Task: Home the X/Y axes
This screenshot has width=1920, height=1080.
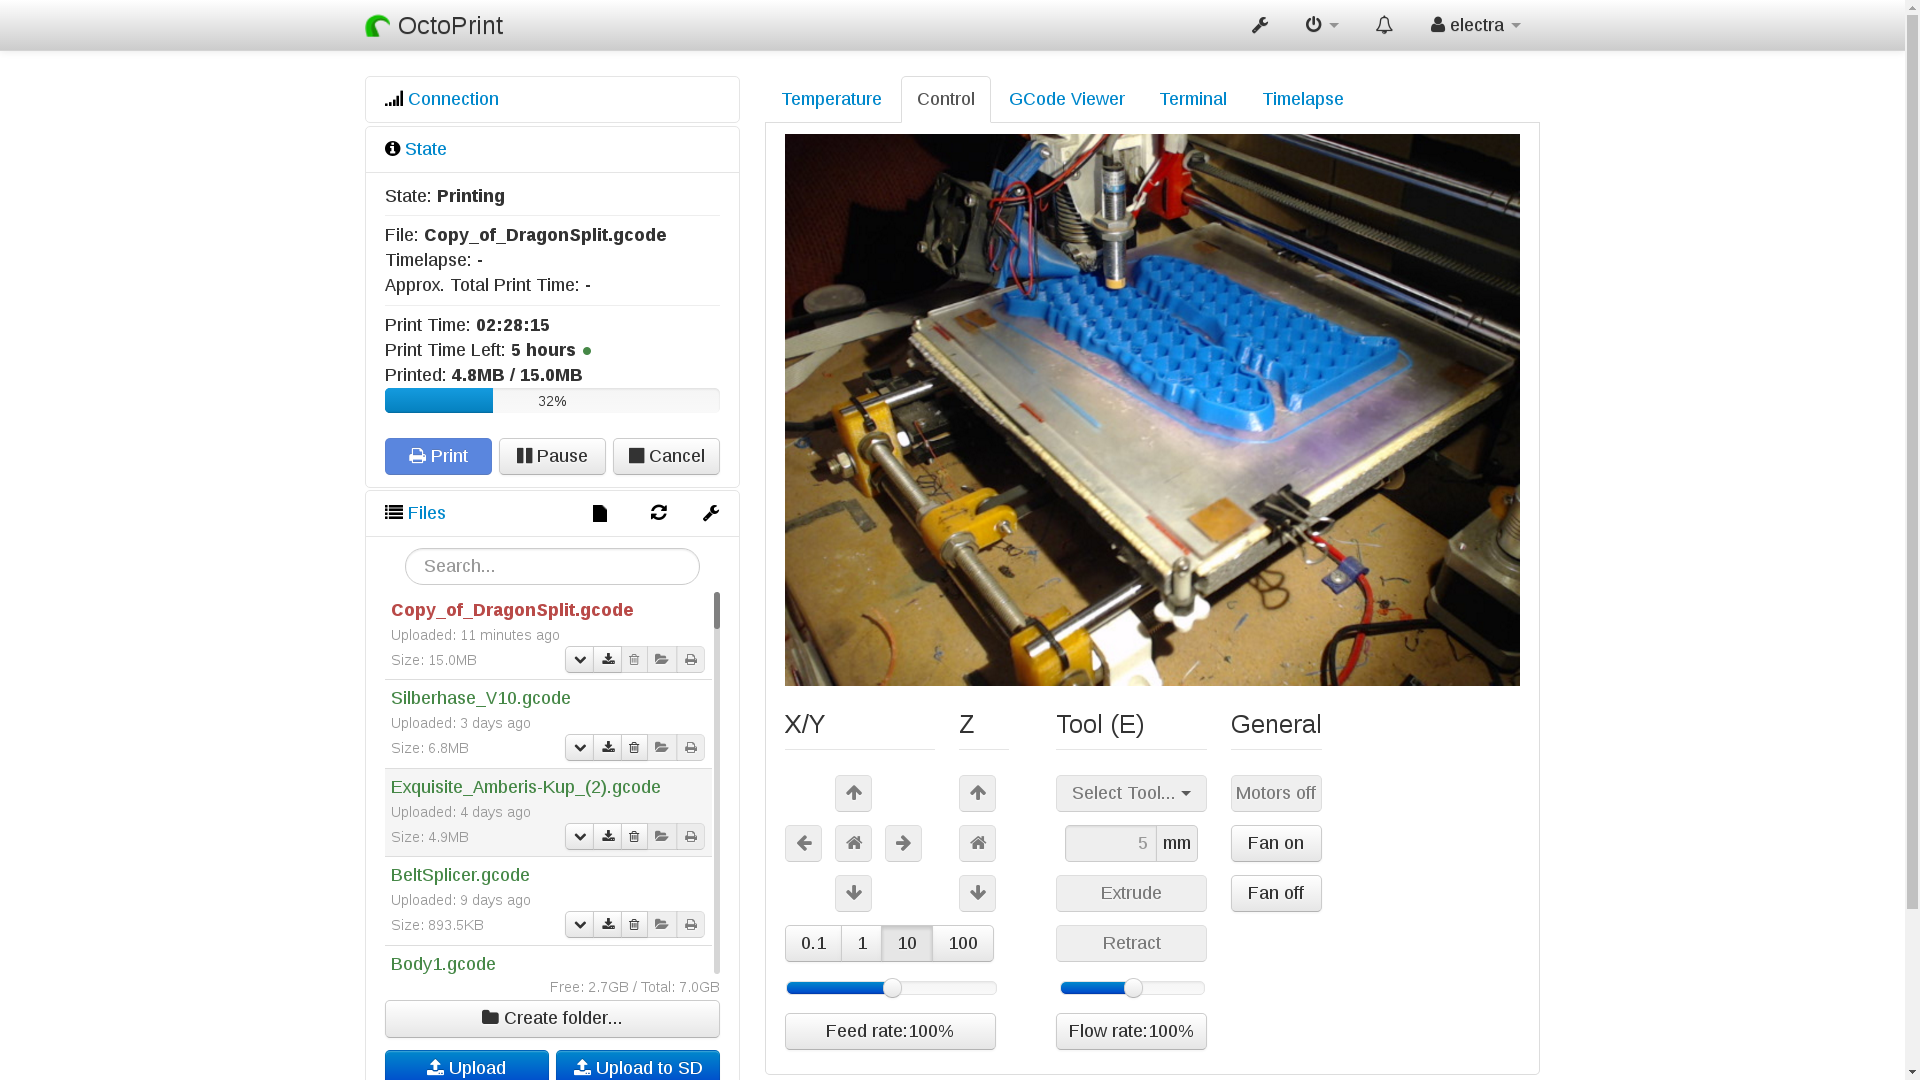Action: pos(853,843)
